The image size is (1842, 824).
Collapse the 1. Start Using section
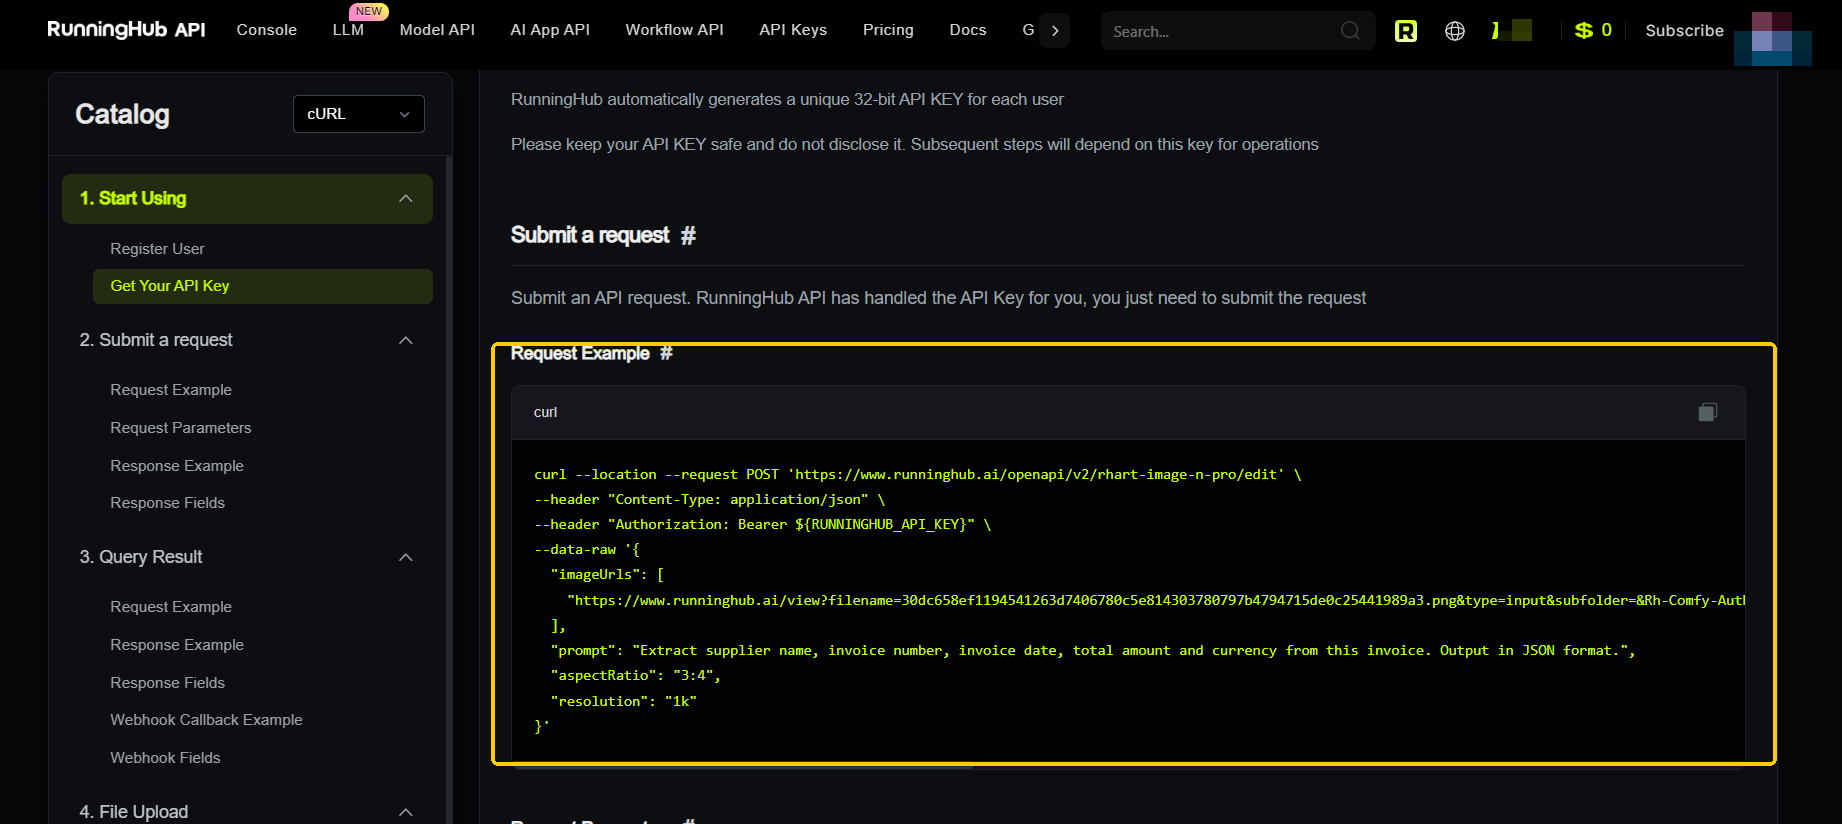pos(247,199)
